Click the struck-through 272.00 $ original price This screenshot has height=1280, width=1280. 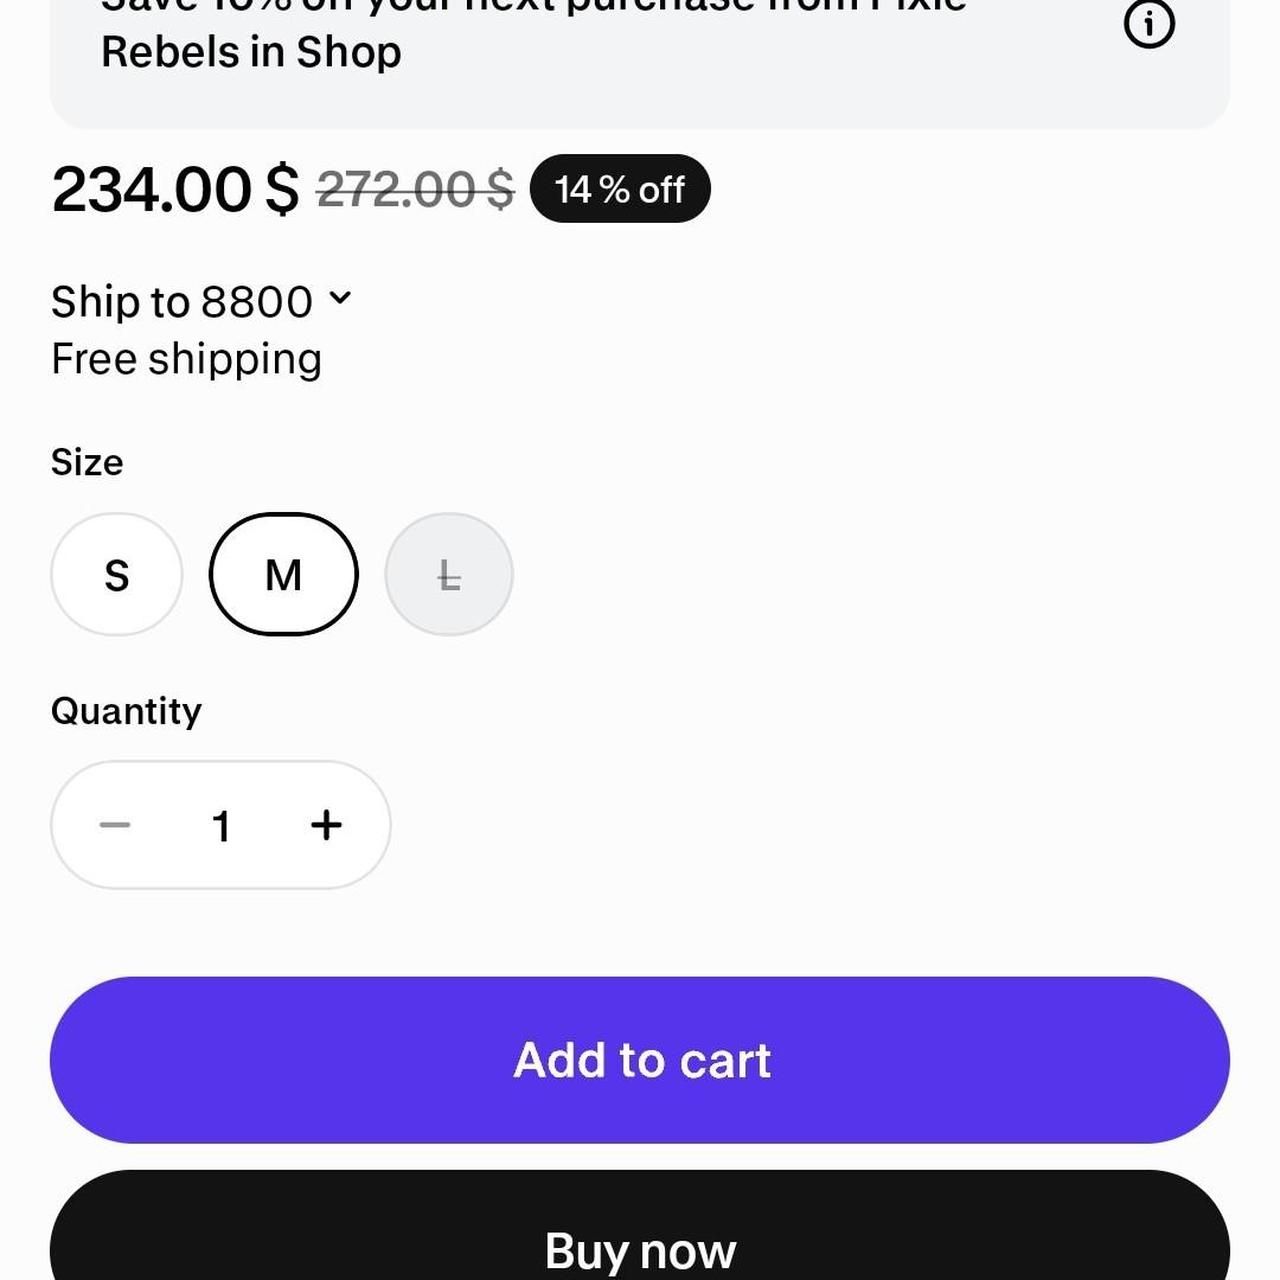pos(415,189)
